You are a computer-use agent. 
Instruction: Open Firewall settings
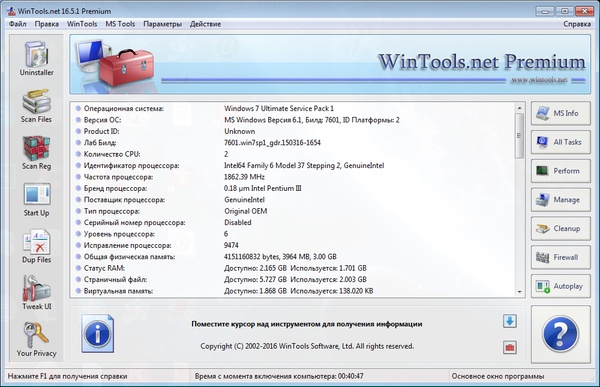(x=561, y=257)
